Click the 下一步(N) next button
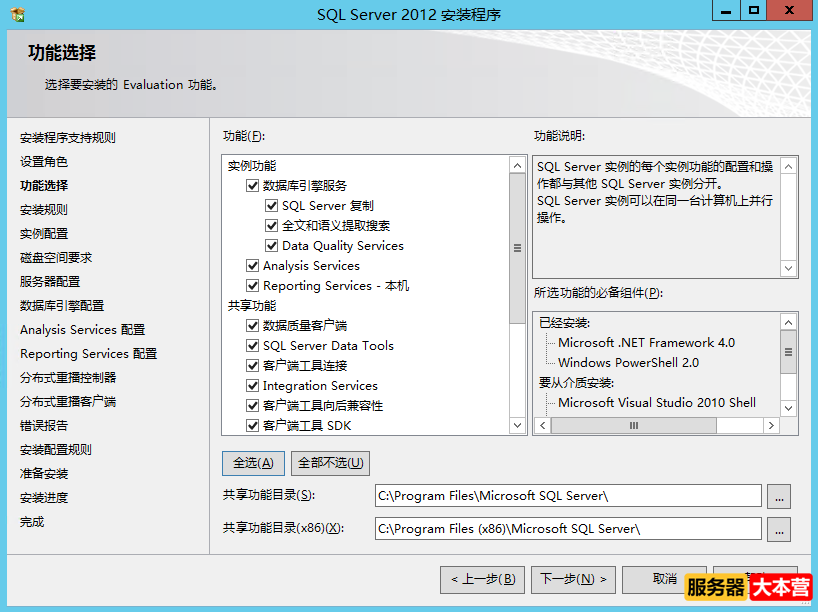Image resolution: width=818 pixels, height=612 pixels. pos(573,580)
